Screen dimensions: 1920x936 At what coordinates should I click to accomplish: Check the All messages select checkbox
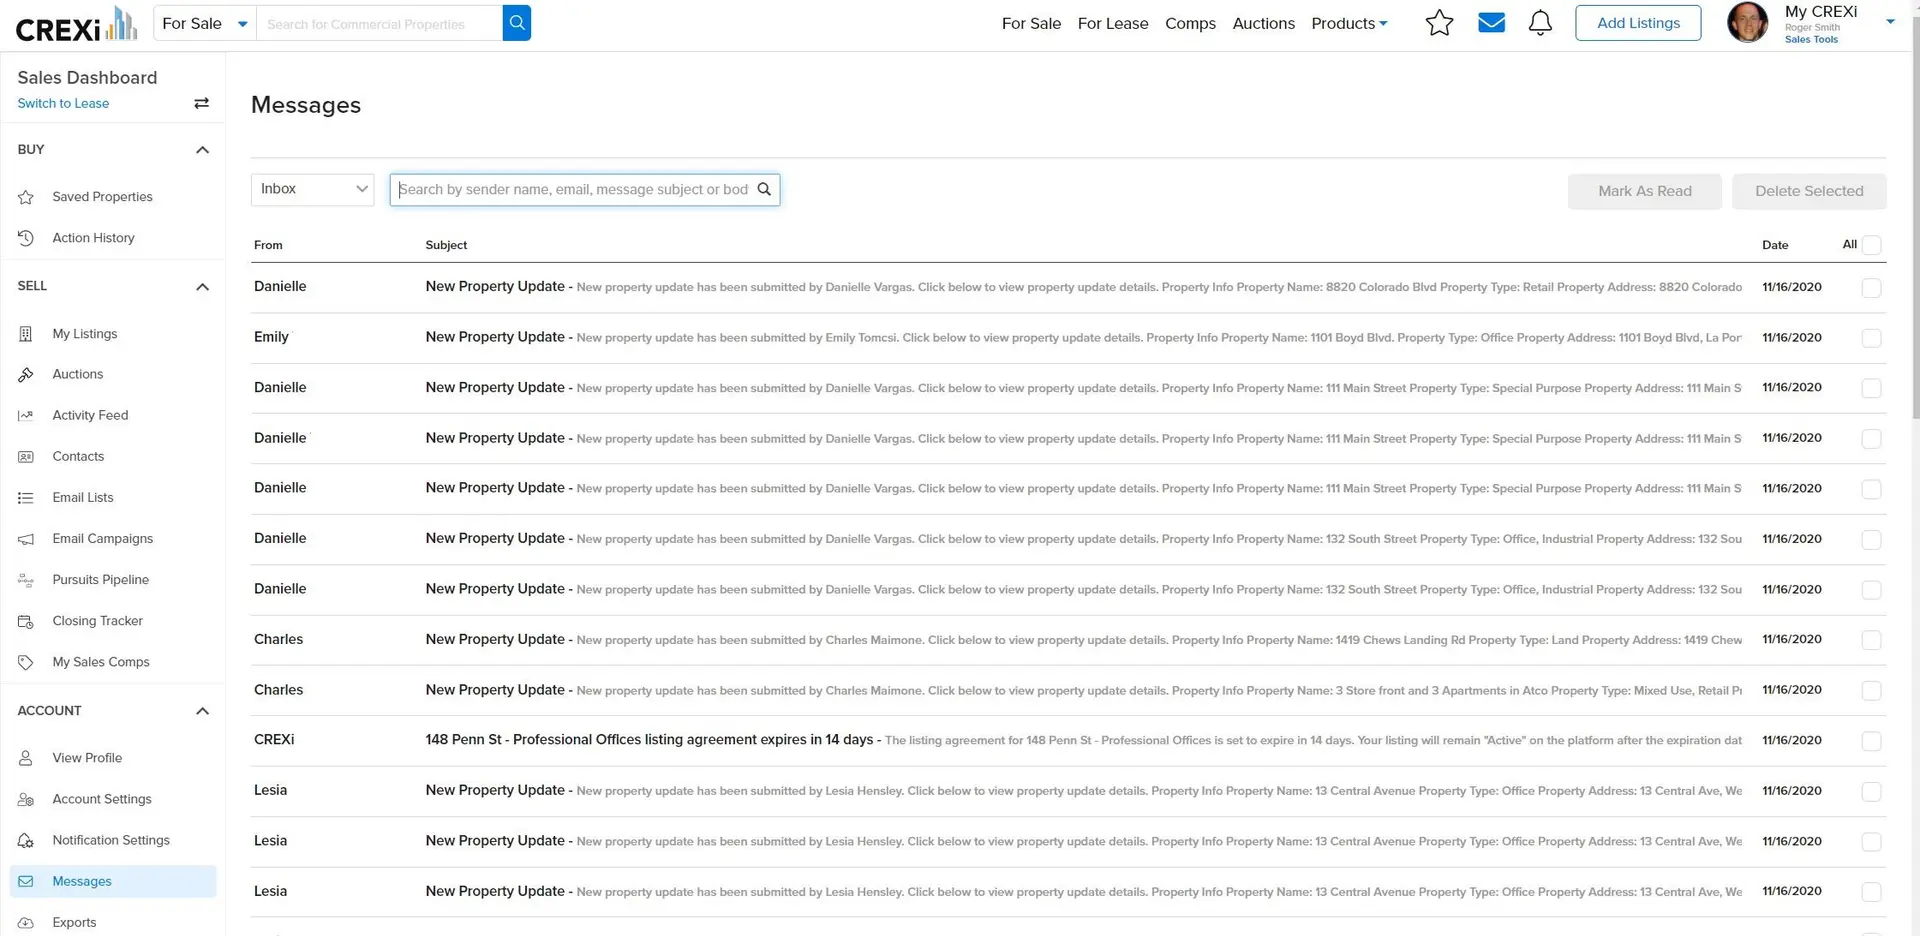[x=1871, y=245]
